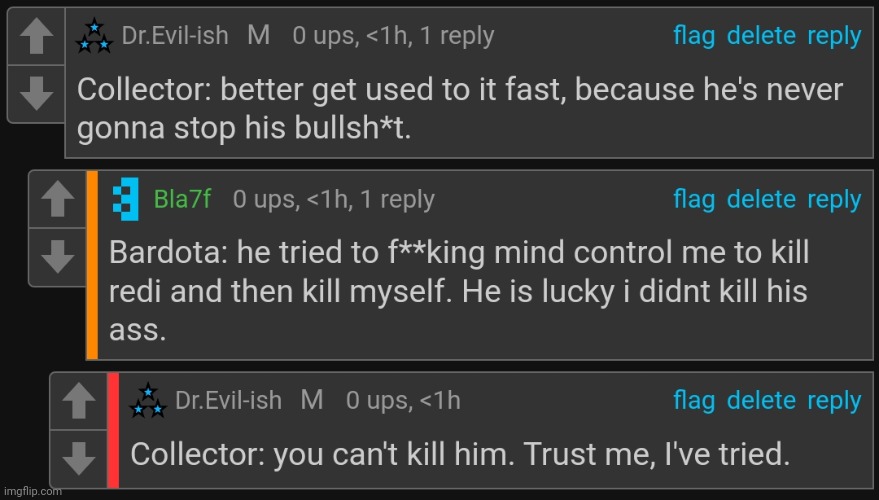Open the Bla7f user profile link
Image resolution: width=879 pixels, height=500 pixels.
point(183,199)
